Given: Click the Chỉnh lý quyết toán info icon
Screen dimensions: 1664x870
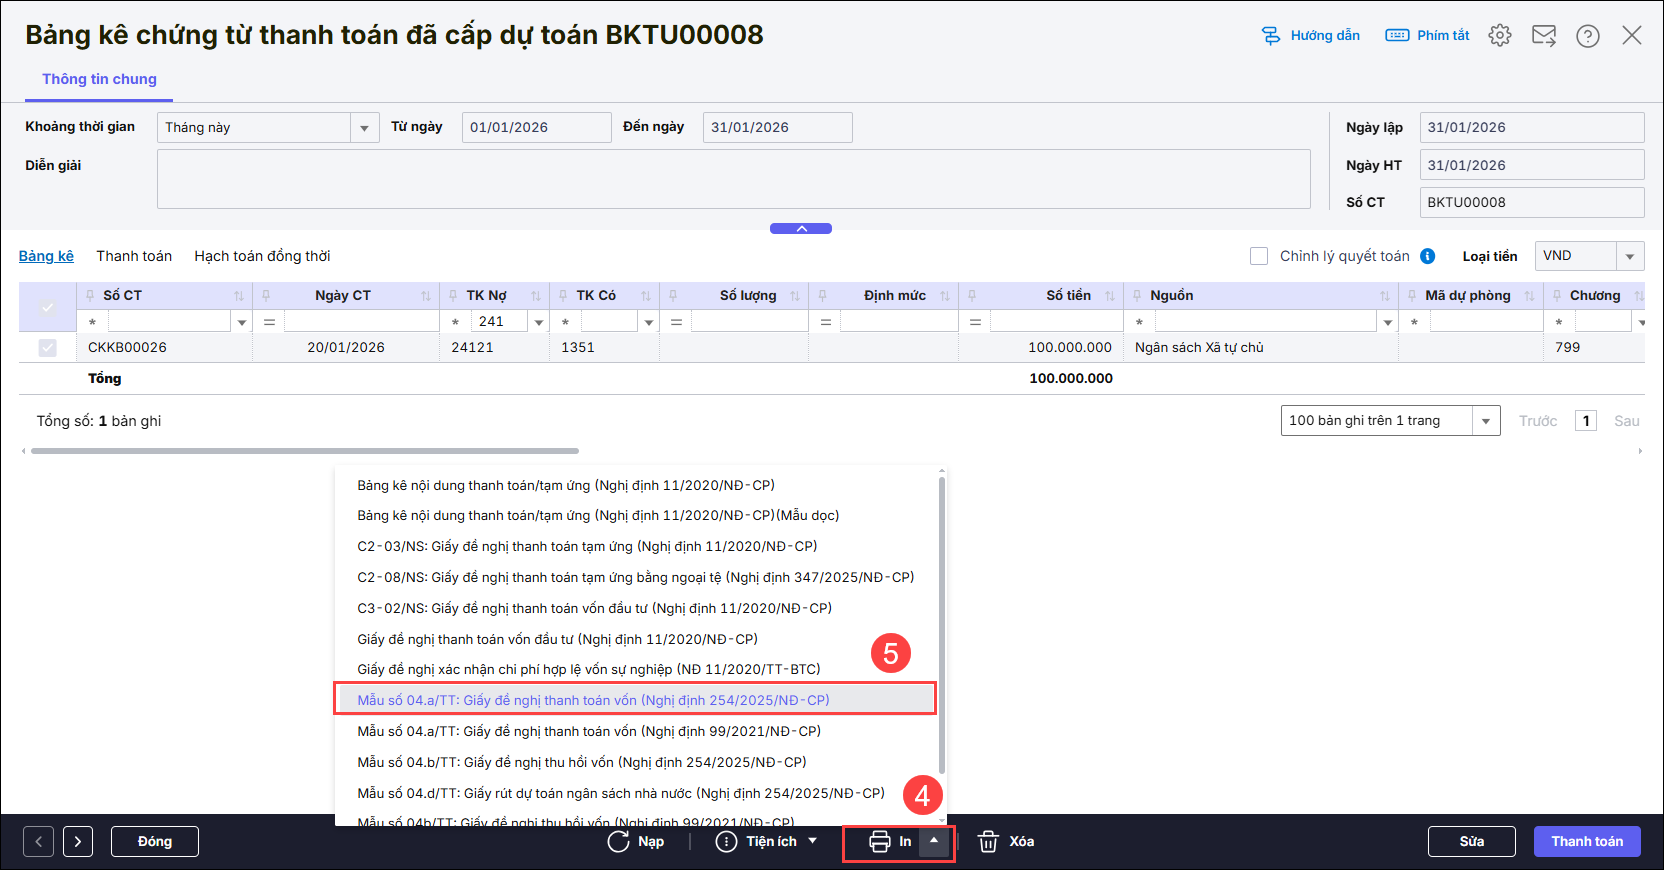Looking at the screenshot, I should click(1428, 256).
